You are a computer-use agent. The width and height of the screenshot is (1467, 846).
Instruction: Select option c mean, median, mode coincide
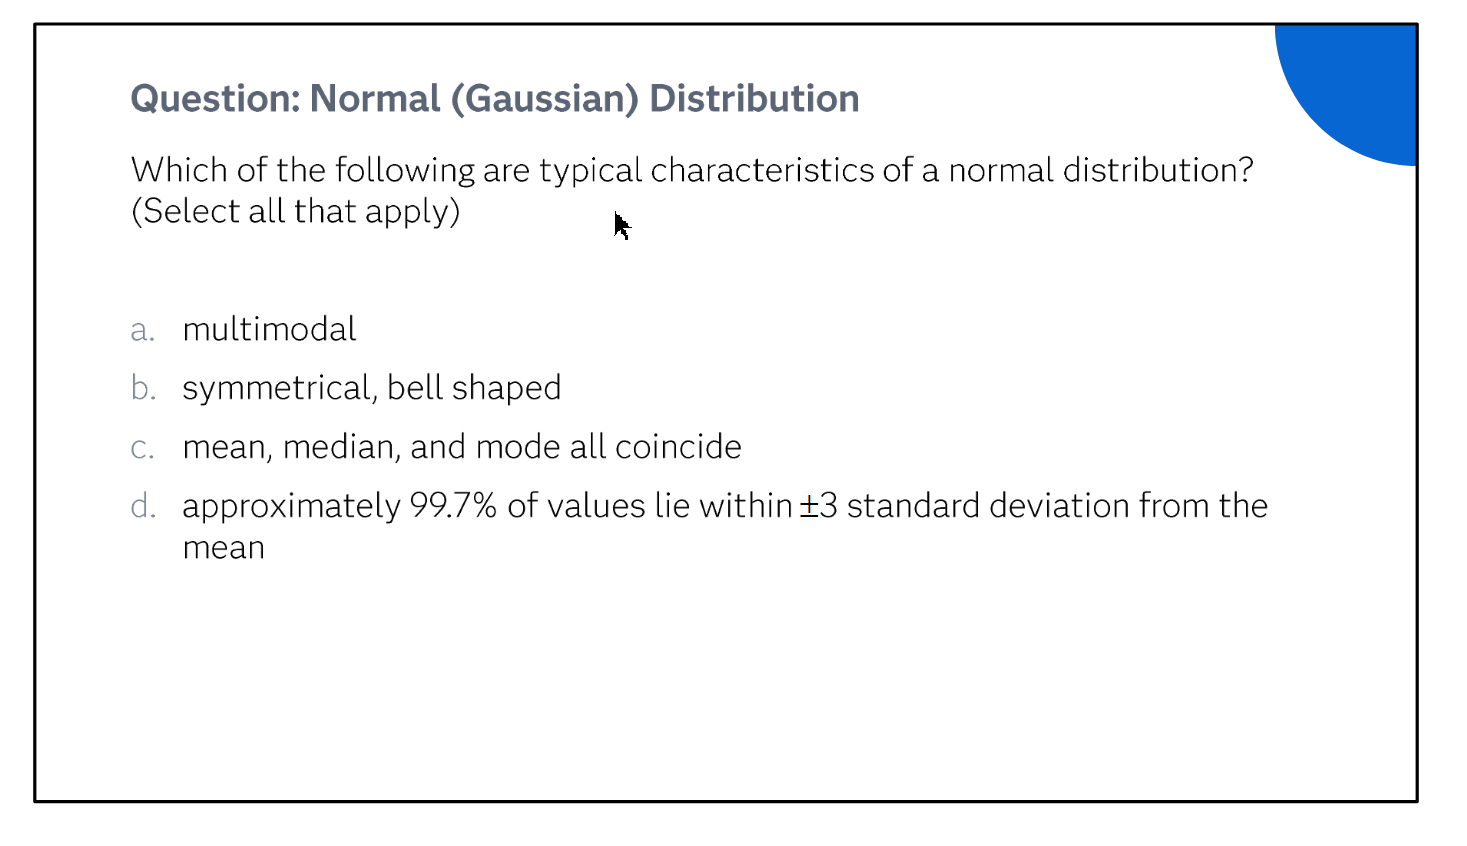[436, 447]
